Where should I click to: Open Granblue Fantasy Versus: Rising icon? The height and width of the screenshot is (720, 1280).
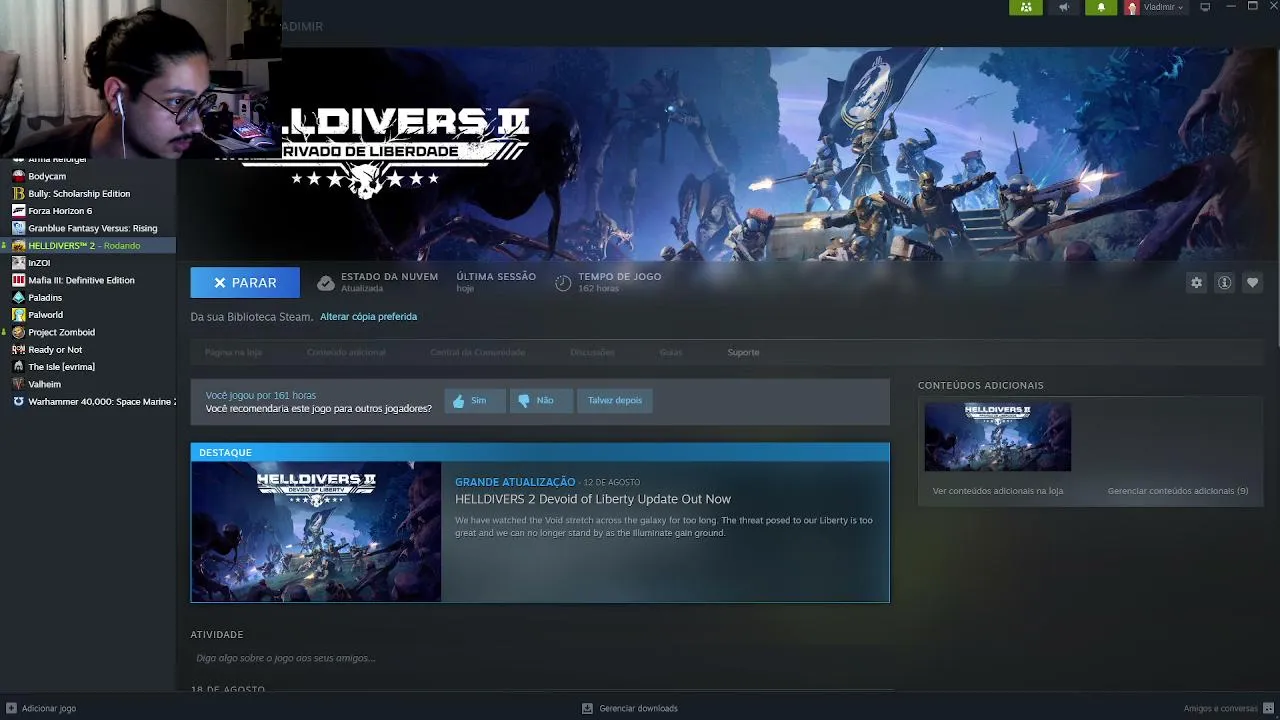pos(18,228)
